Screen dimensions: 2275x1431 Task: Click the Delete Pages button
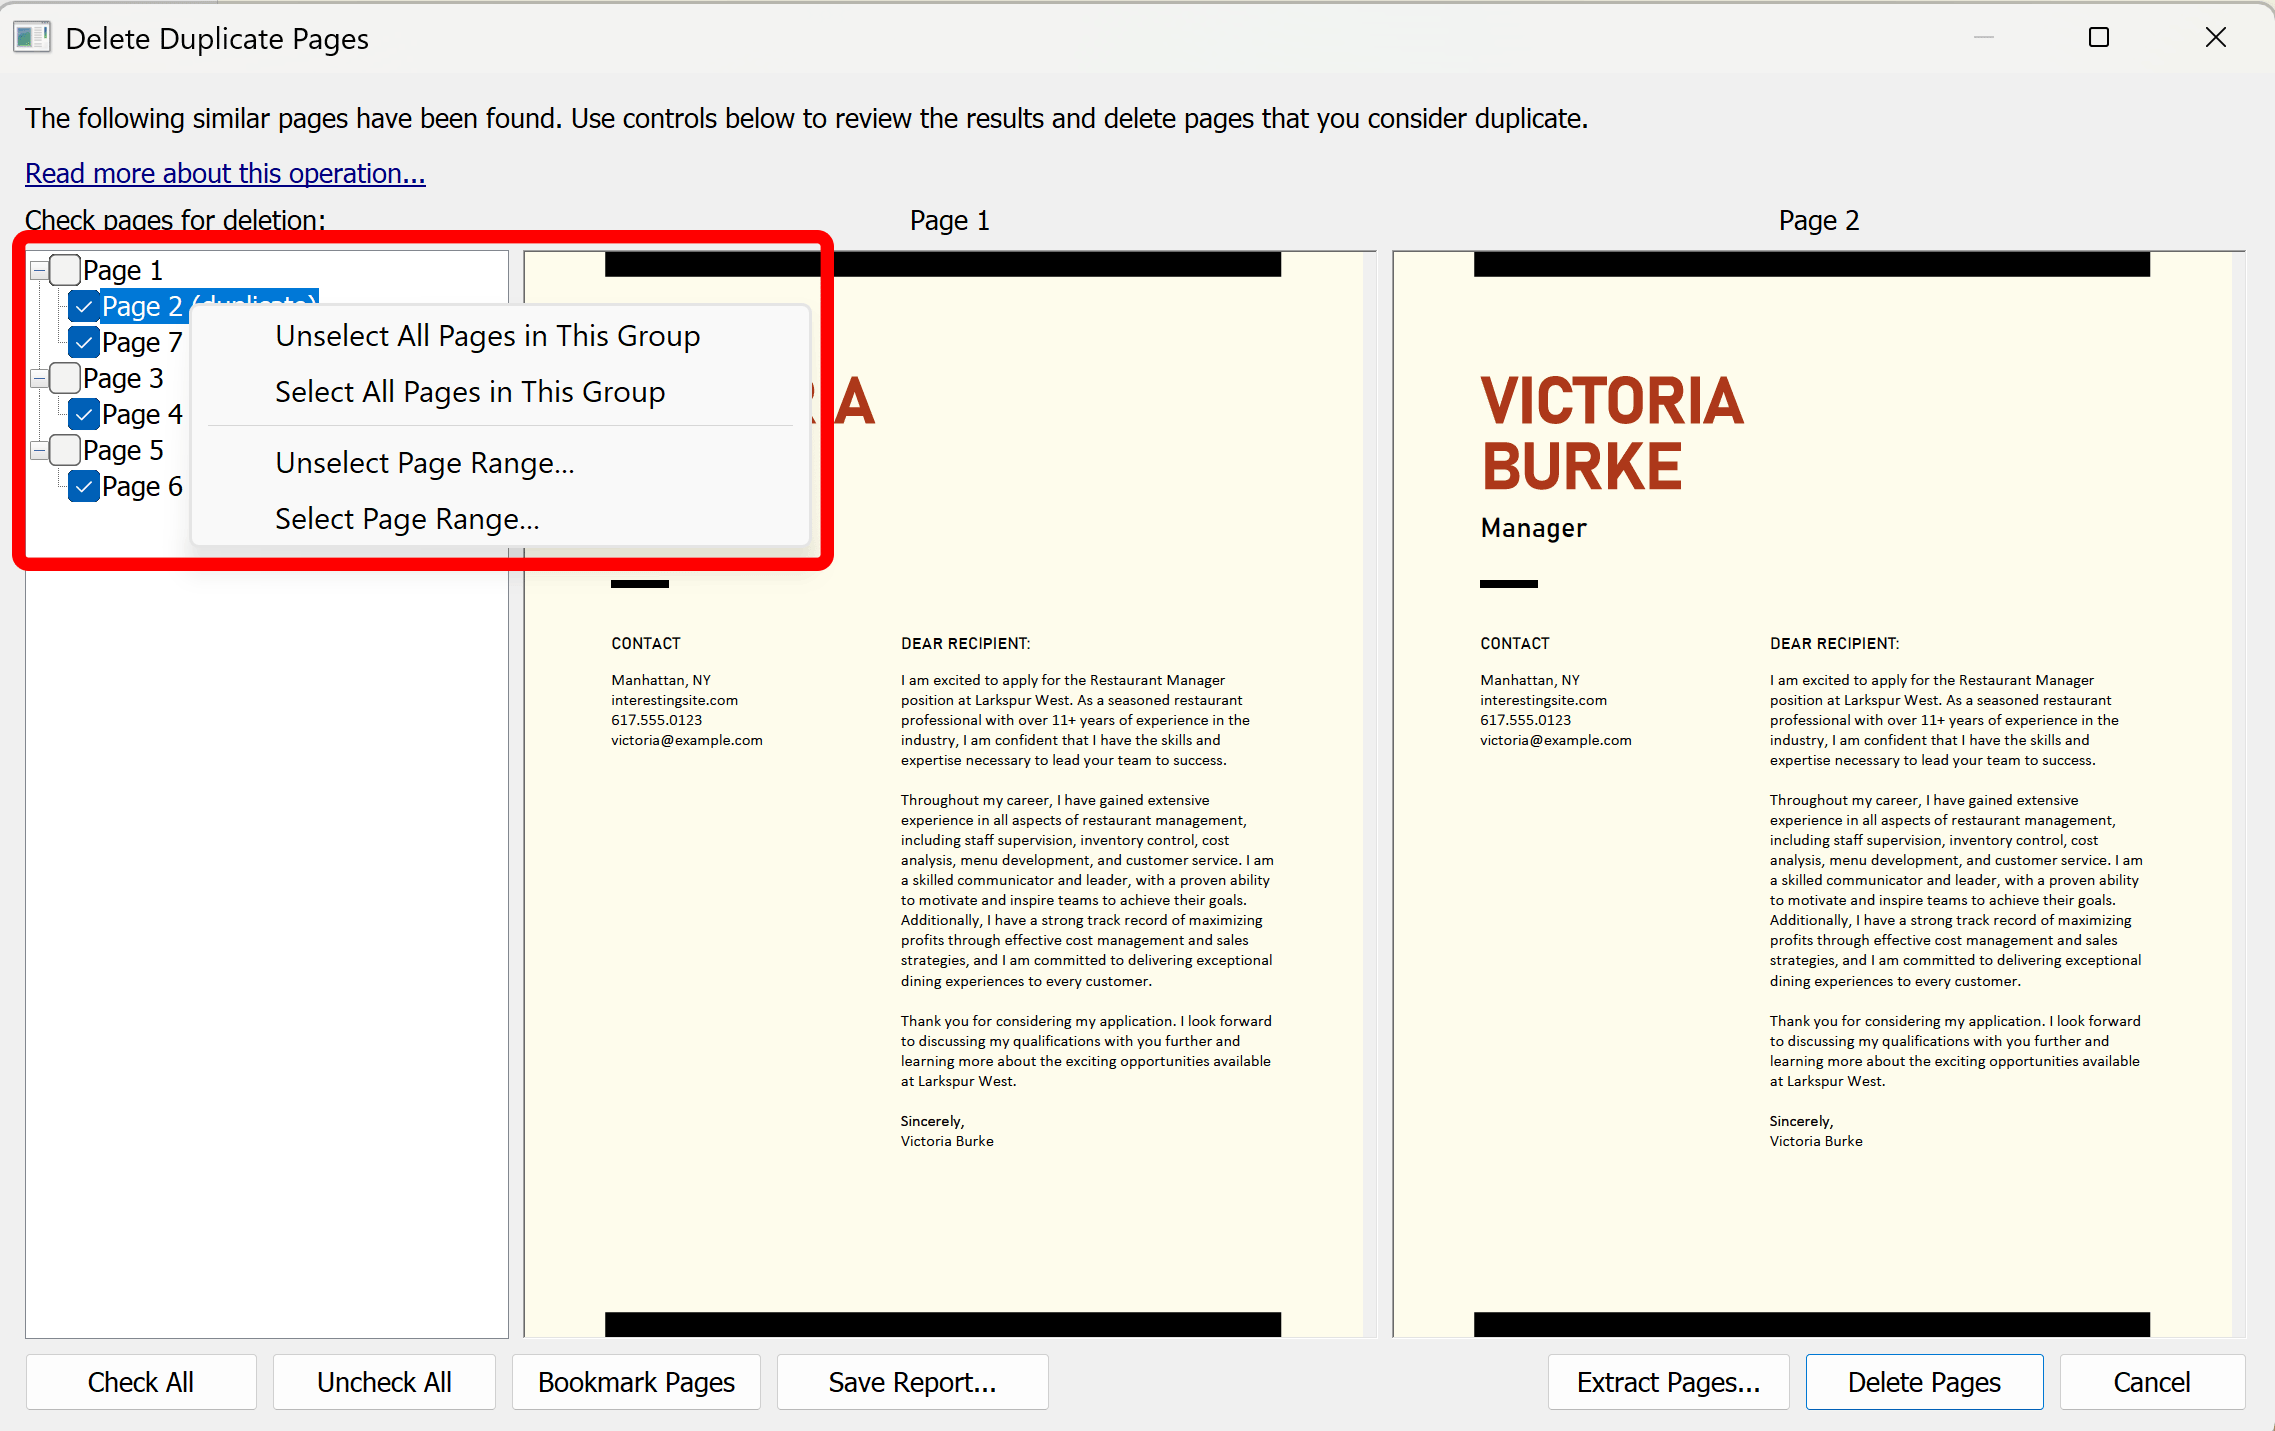pyautogui.click(x=1923, y=1381)
